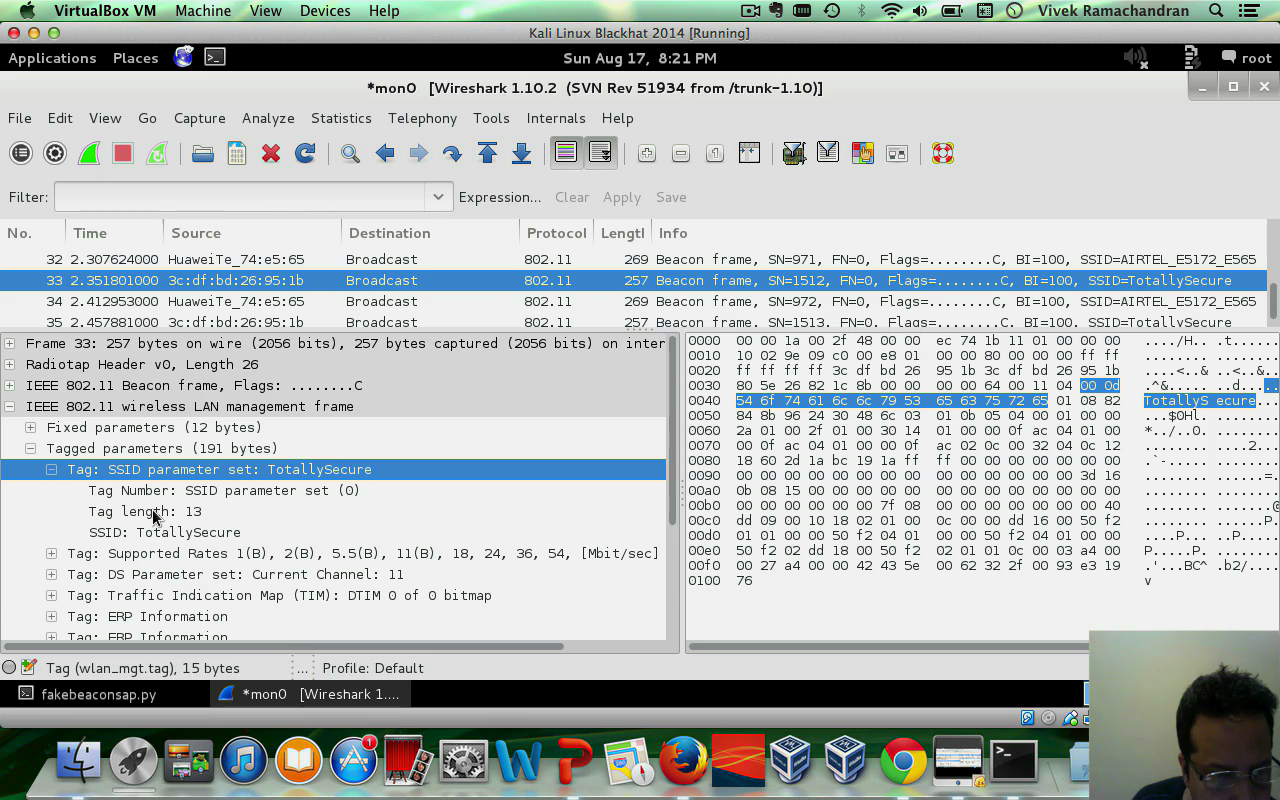This screenshot has height=800, width=1280.
Task: Go forward in packet history
Action: point(418,153)
